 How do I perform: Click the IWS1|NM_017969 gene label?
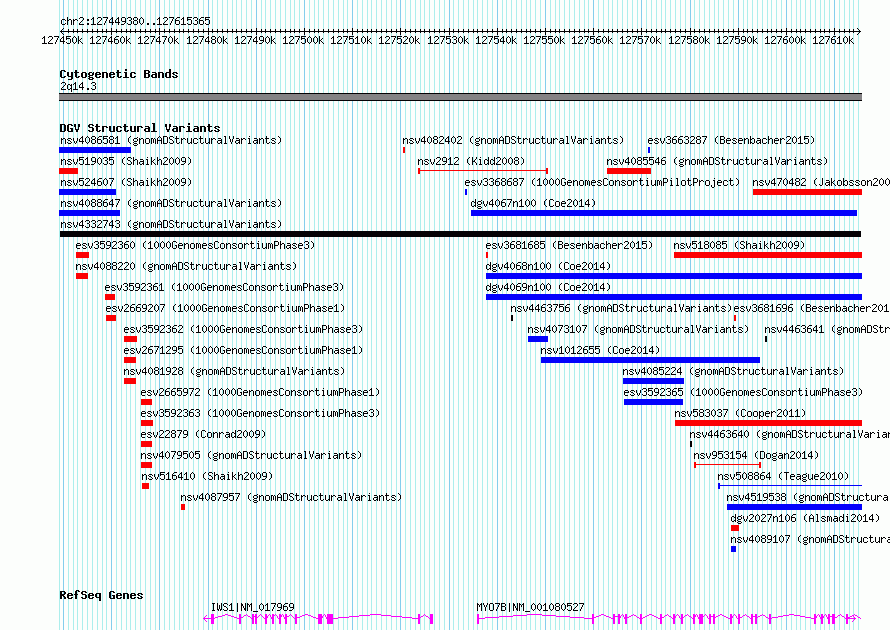(x=253, y=607)
